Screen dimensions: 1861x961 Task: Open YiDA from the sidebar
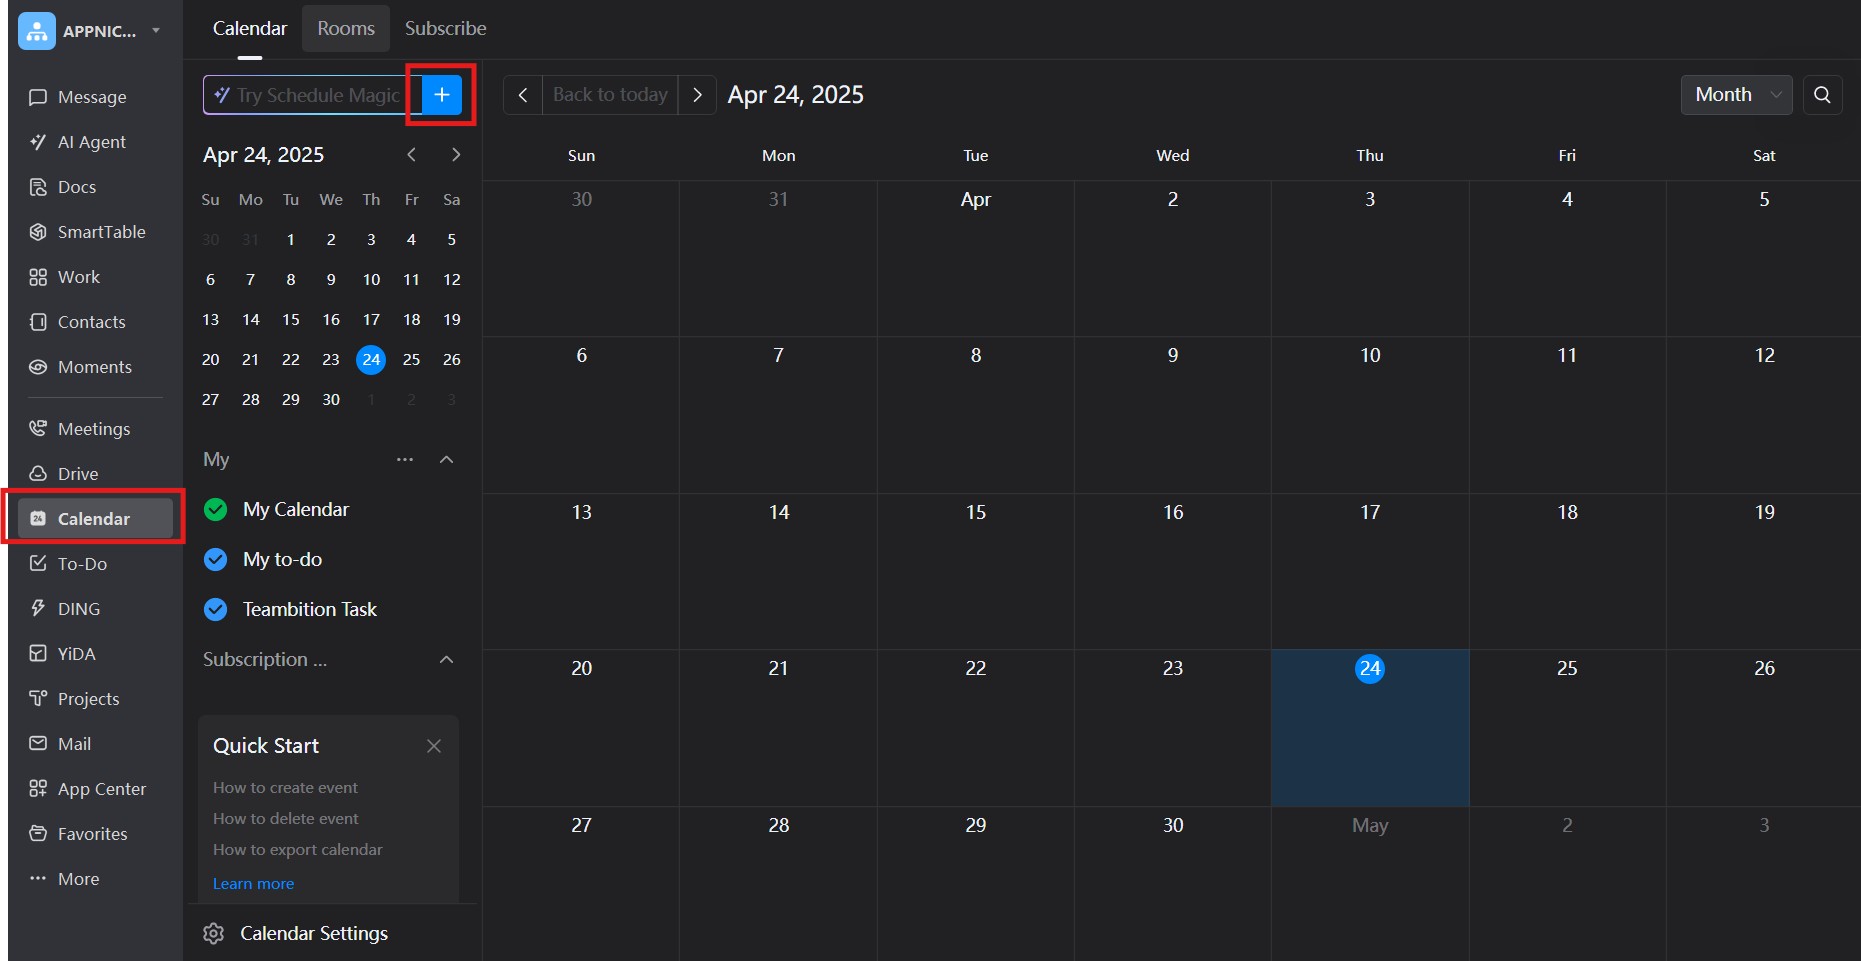click(76, 654)
